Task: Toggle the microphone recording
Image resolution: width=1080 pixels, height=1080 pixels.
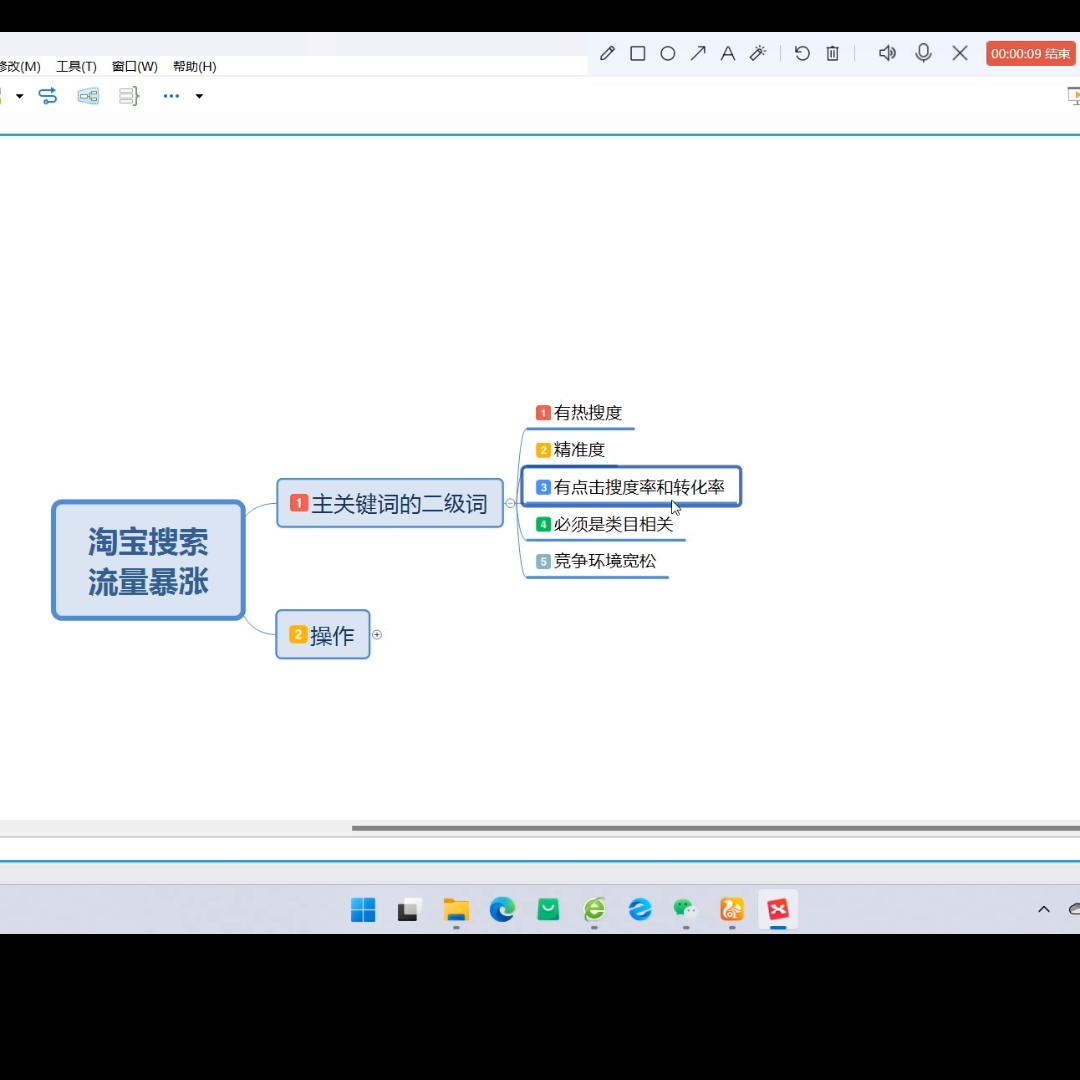Action: 924,53
